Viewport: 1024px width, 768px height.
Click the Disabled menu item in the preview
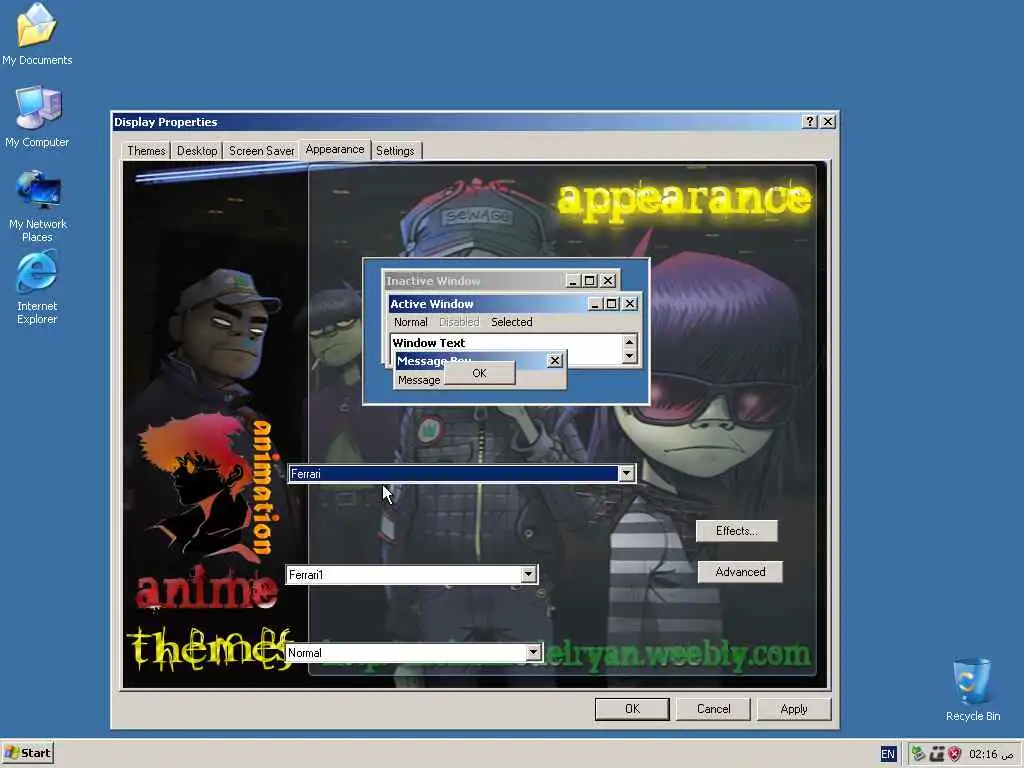tap(459, 322)
